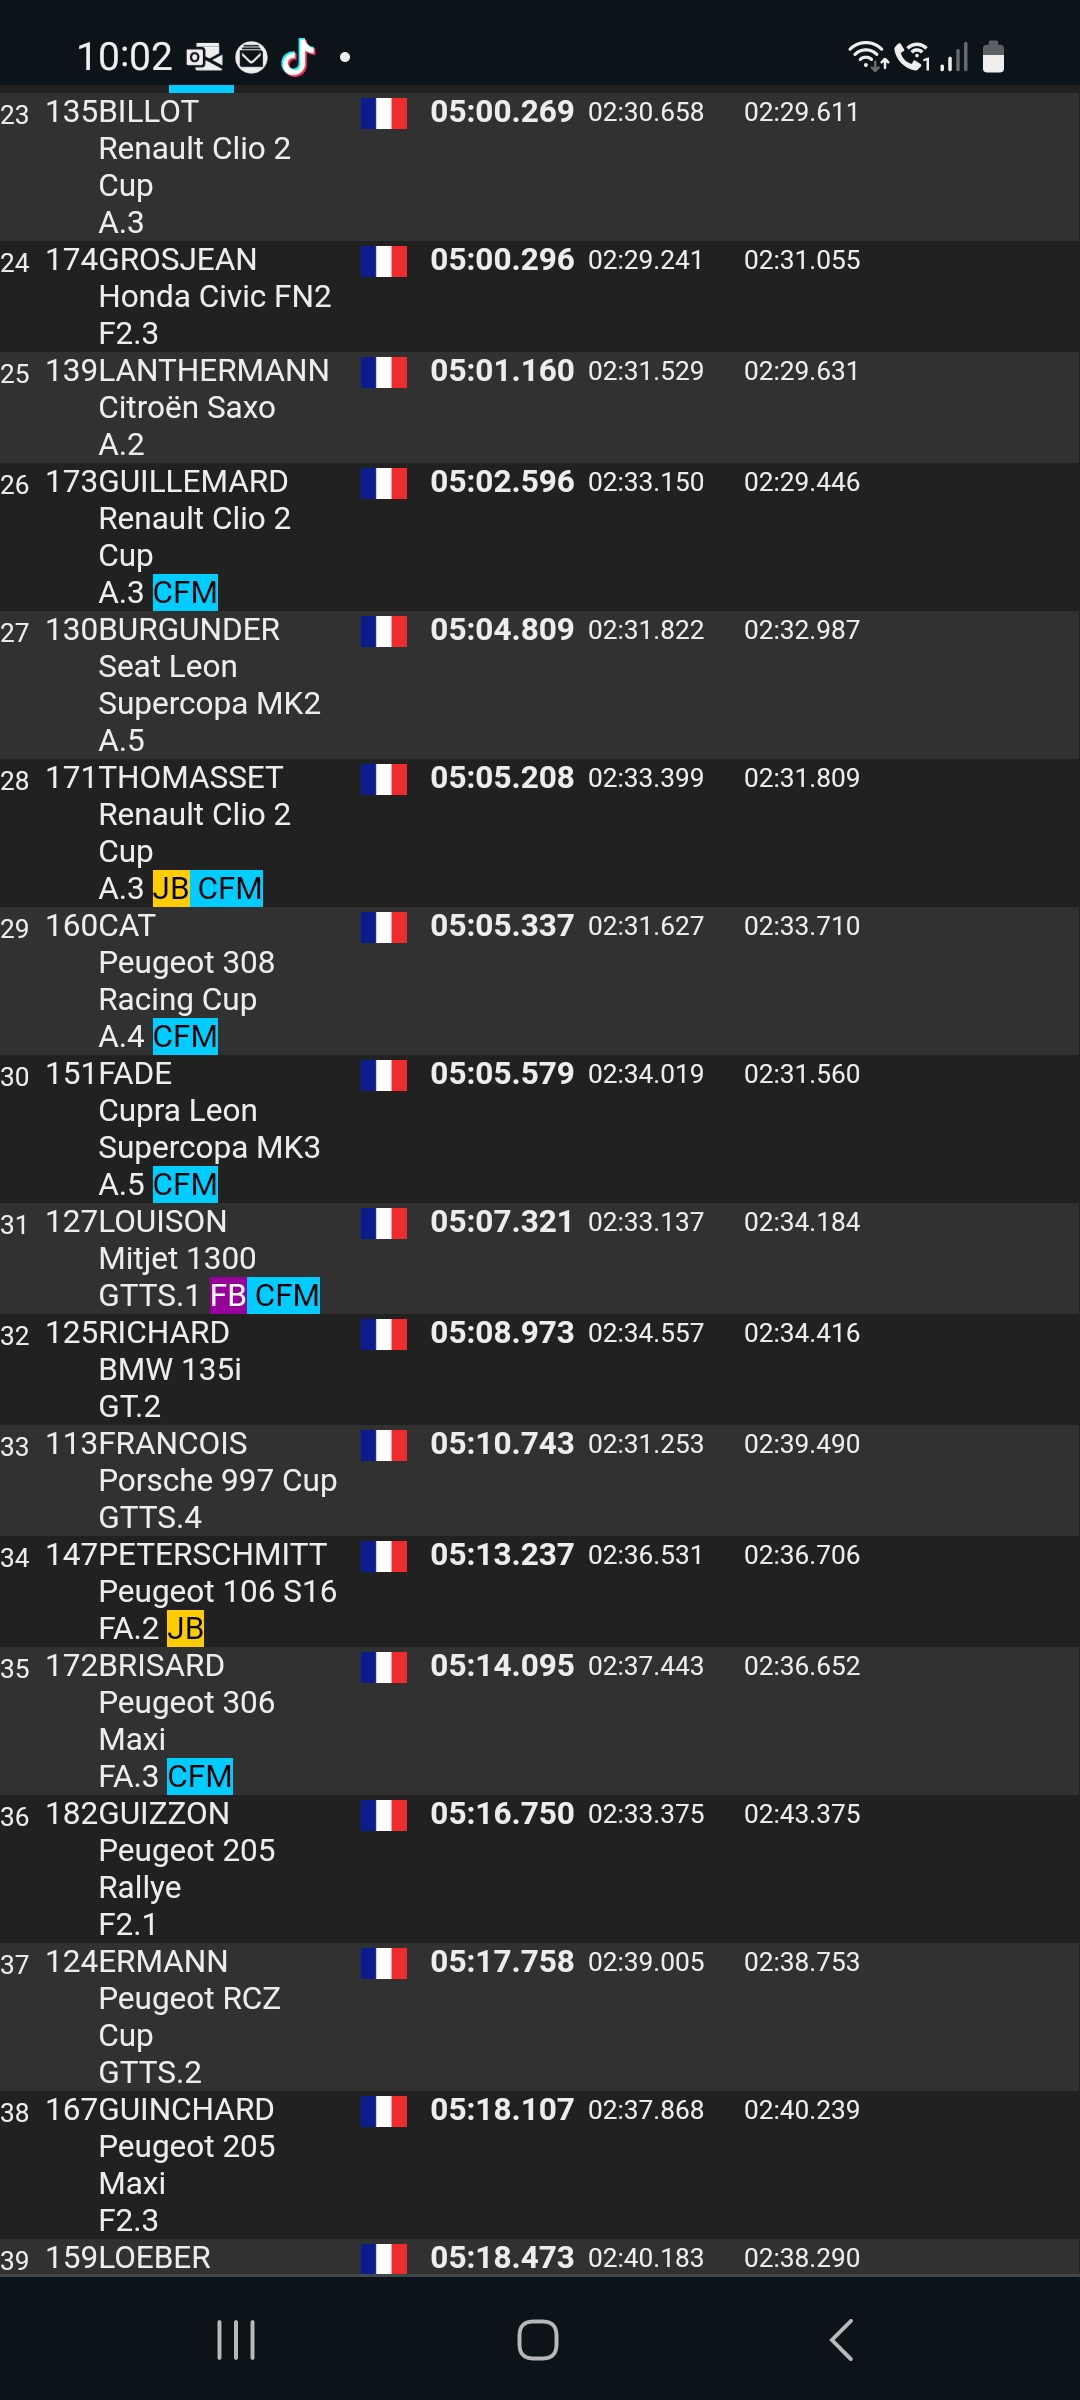Tap total time 05:04.809 for BURGUNDER
The image size is (1080, 2400).
502,630
